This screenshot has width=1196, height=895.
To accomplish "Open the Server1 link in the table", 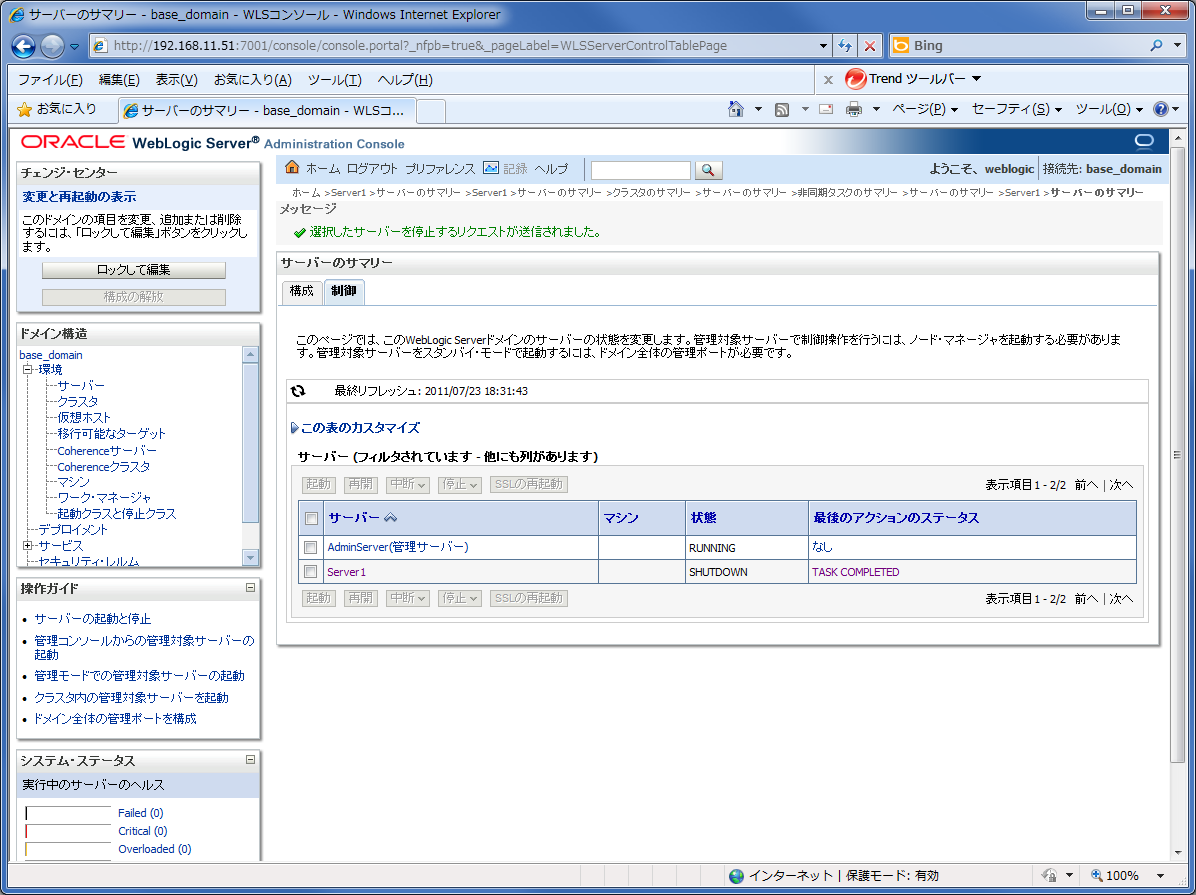I will point(346,572).
